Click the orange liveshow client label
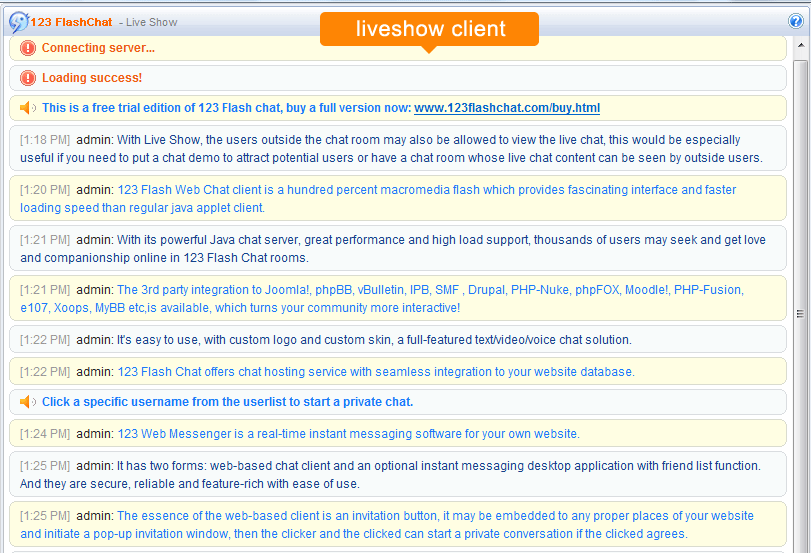 [430, 29]
